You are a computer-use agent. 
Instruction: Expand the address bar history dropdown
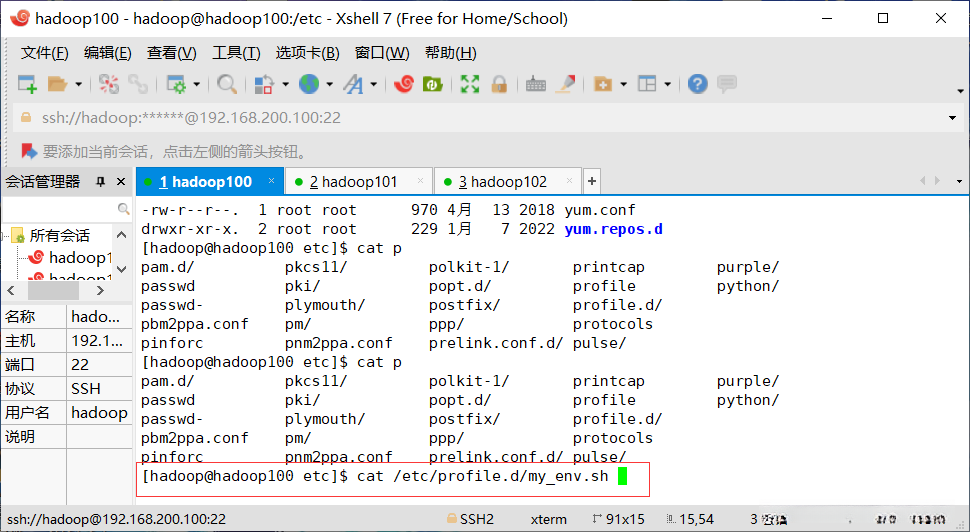(x=952, y=118)
